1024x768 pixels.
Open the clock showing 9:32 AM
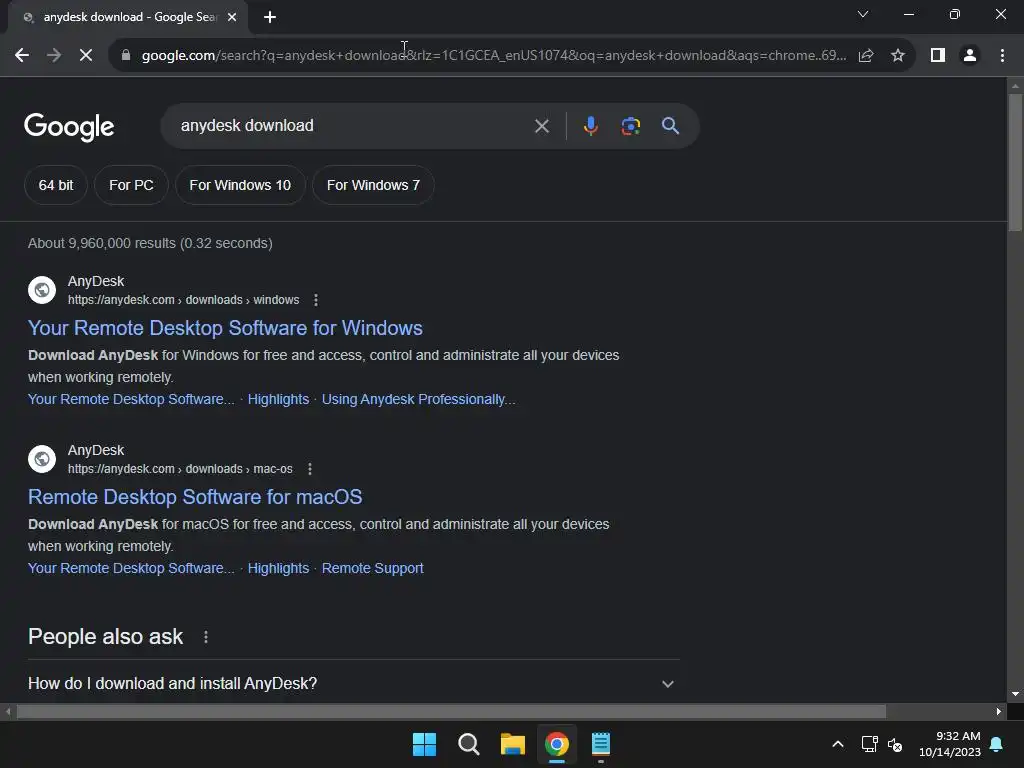[950, 744]
